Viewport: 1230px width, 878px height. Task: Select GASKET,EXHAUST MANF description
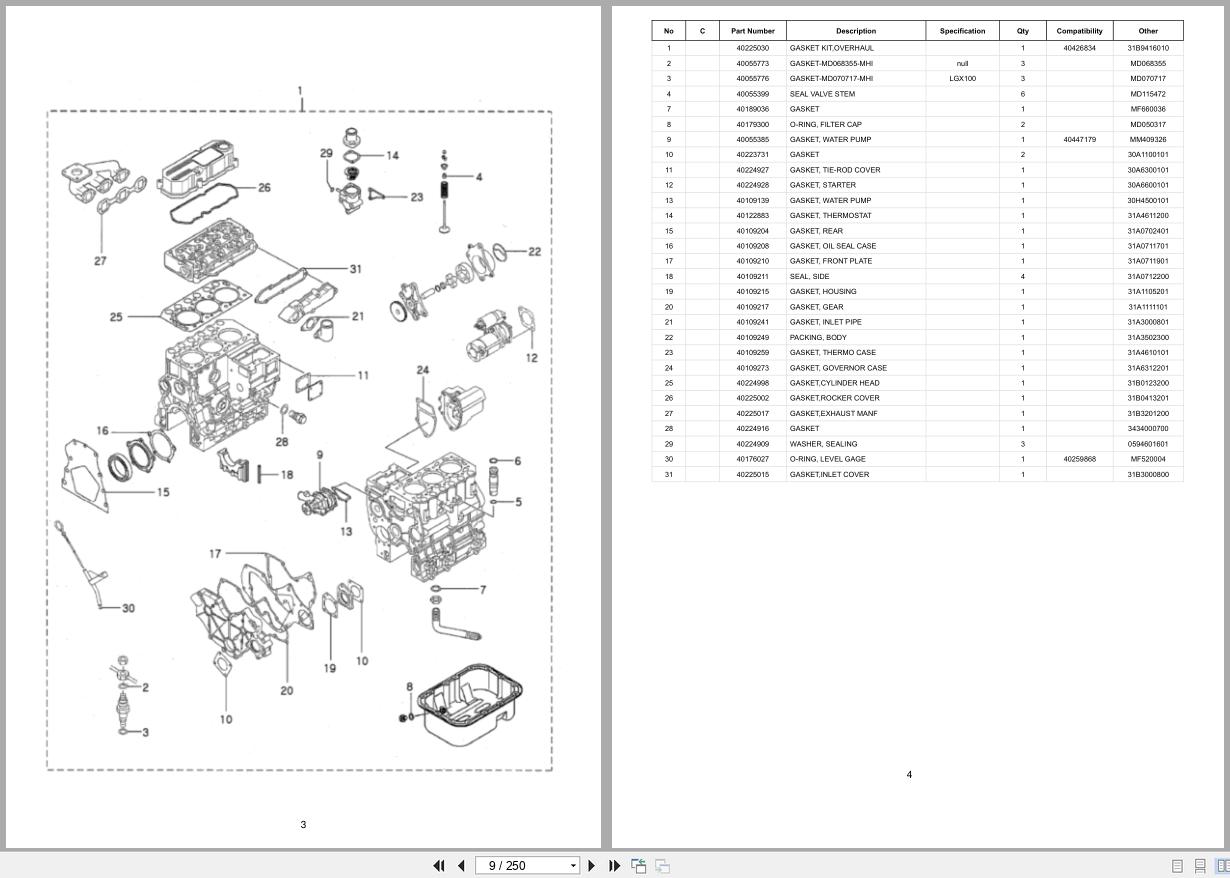[x=833, y=413]
